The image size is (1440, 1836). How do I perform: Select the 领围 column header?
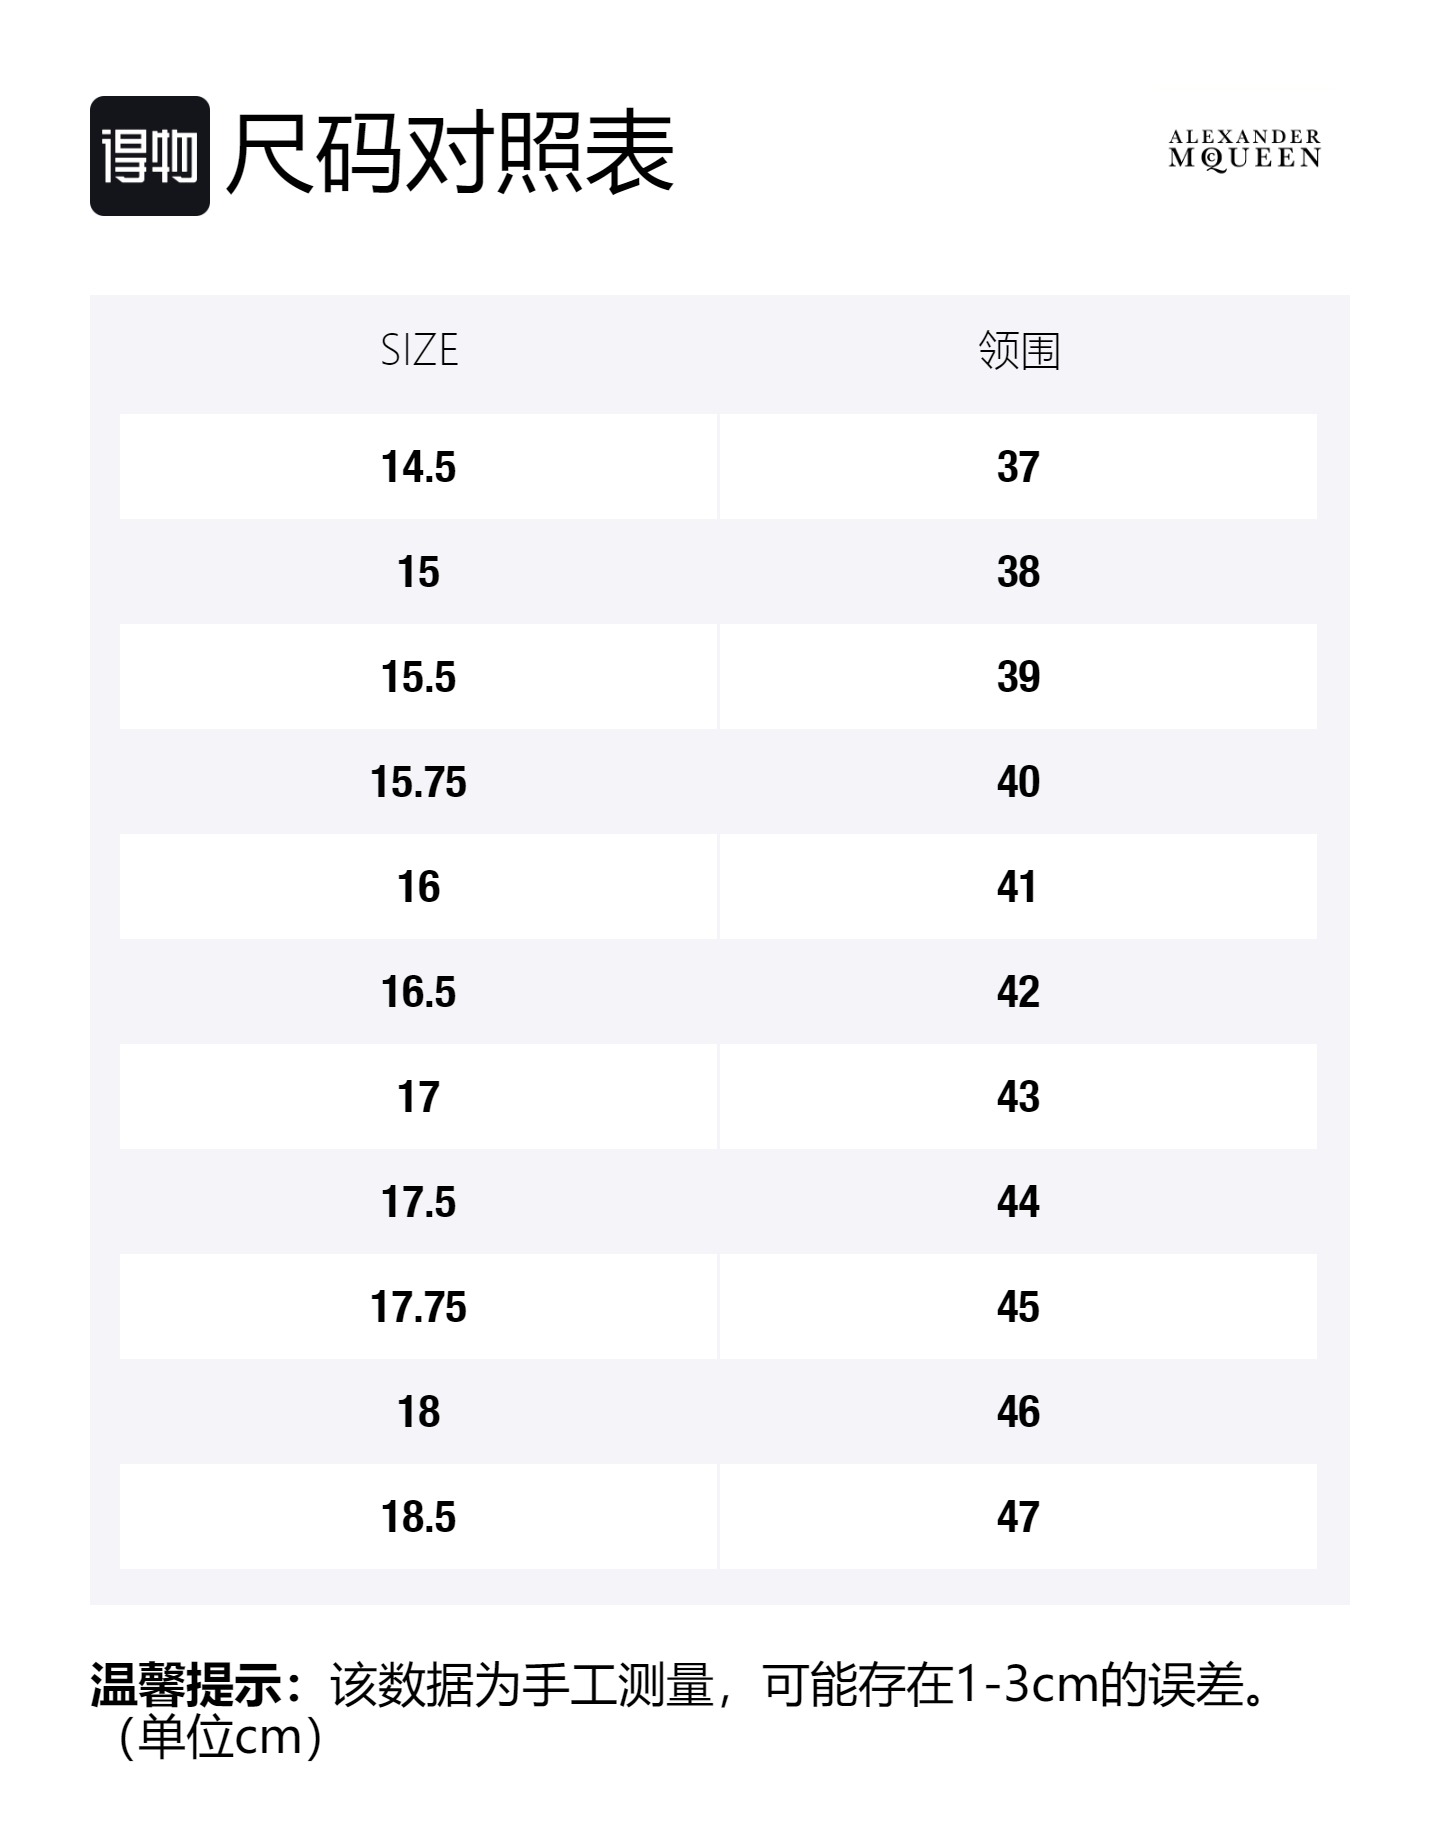pyautogui.click(x=1018, y=351)
